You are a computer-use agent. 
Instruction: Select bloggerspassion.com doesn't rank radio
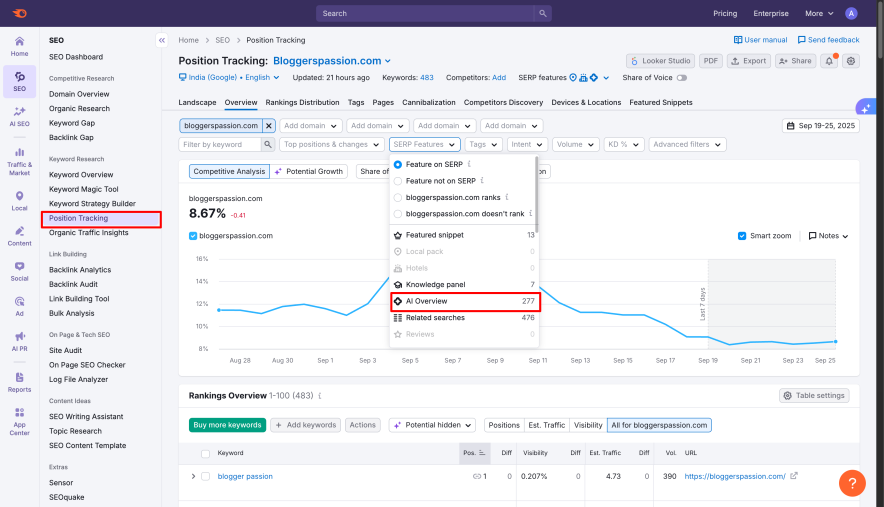[x=397, y=214]
